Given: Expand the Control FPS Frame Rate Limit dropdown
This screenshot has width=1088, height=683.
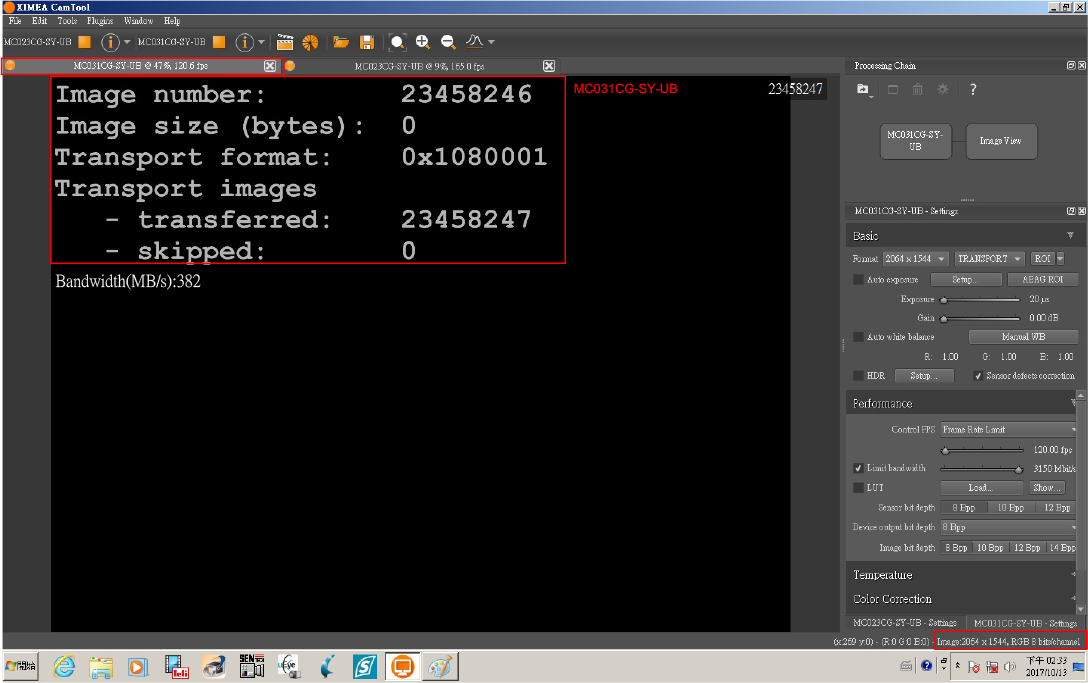Looking at the screenshot, I should tap(1010, 430).
